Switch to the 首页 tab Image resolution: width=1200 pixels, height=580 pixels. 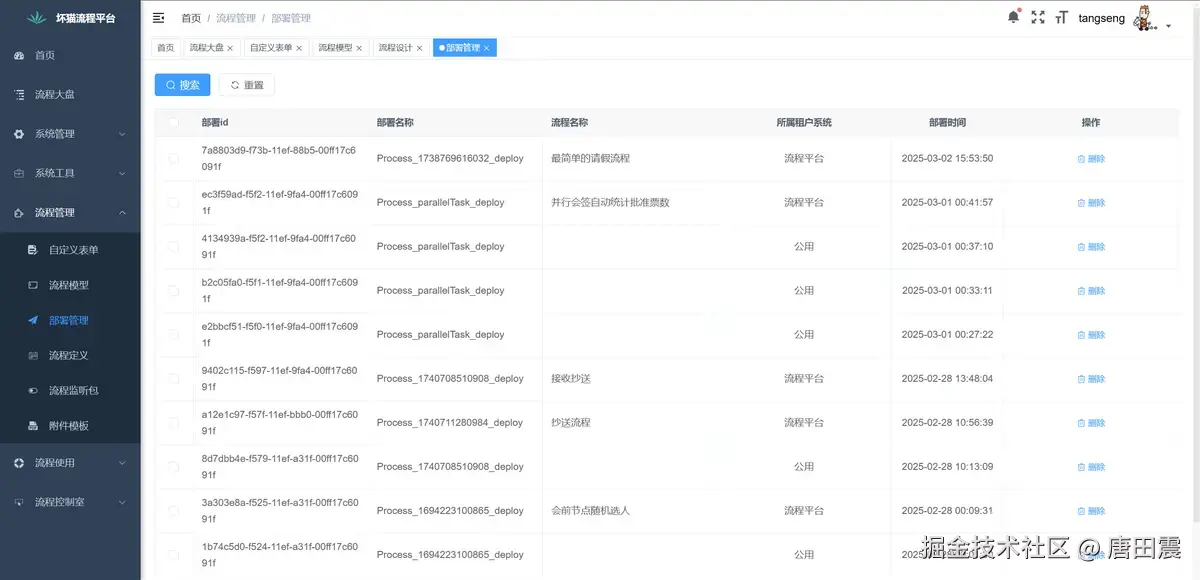[165, 48]
